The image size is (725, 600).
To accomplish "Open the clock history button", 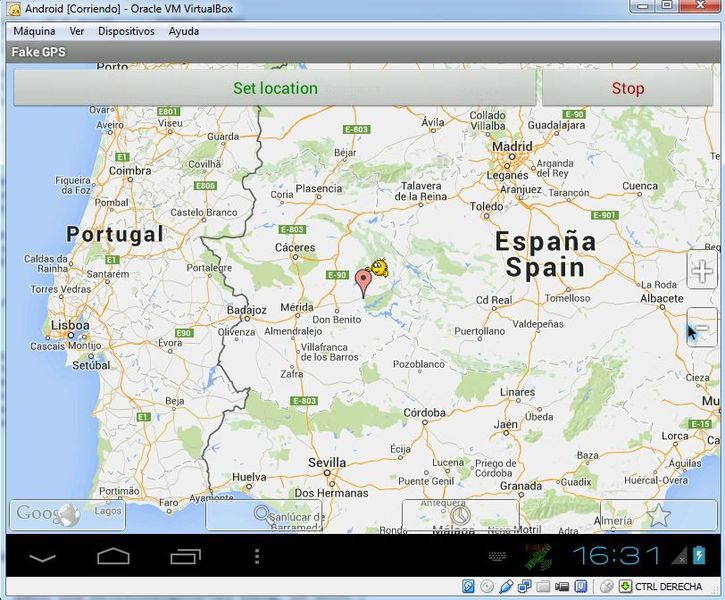I will coord(460,514).
